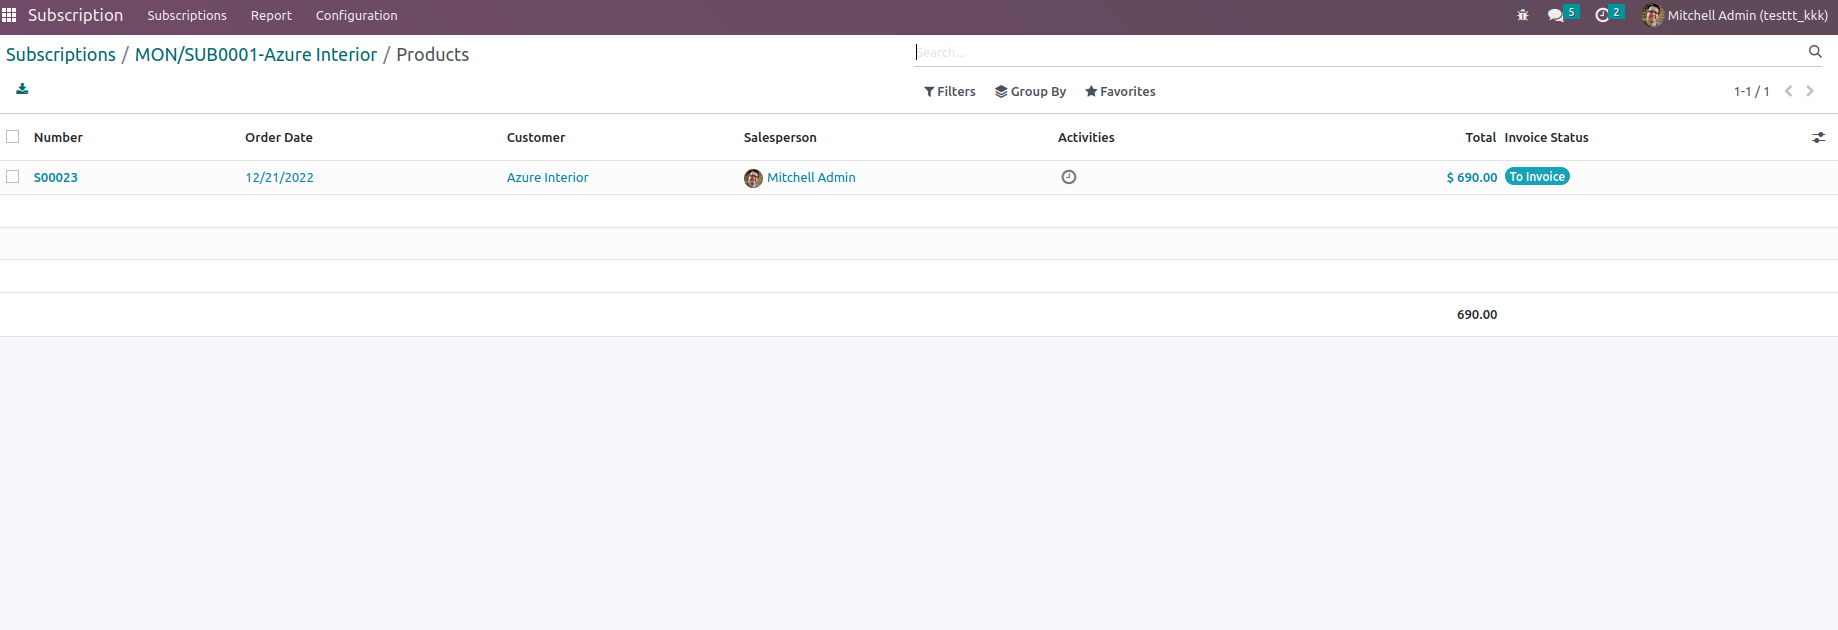
Task: Open the conversations chat icon
Action: pos(1556,15)
